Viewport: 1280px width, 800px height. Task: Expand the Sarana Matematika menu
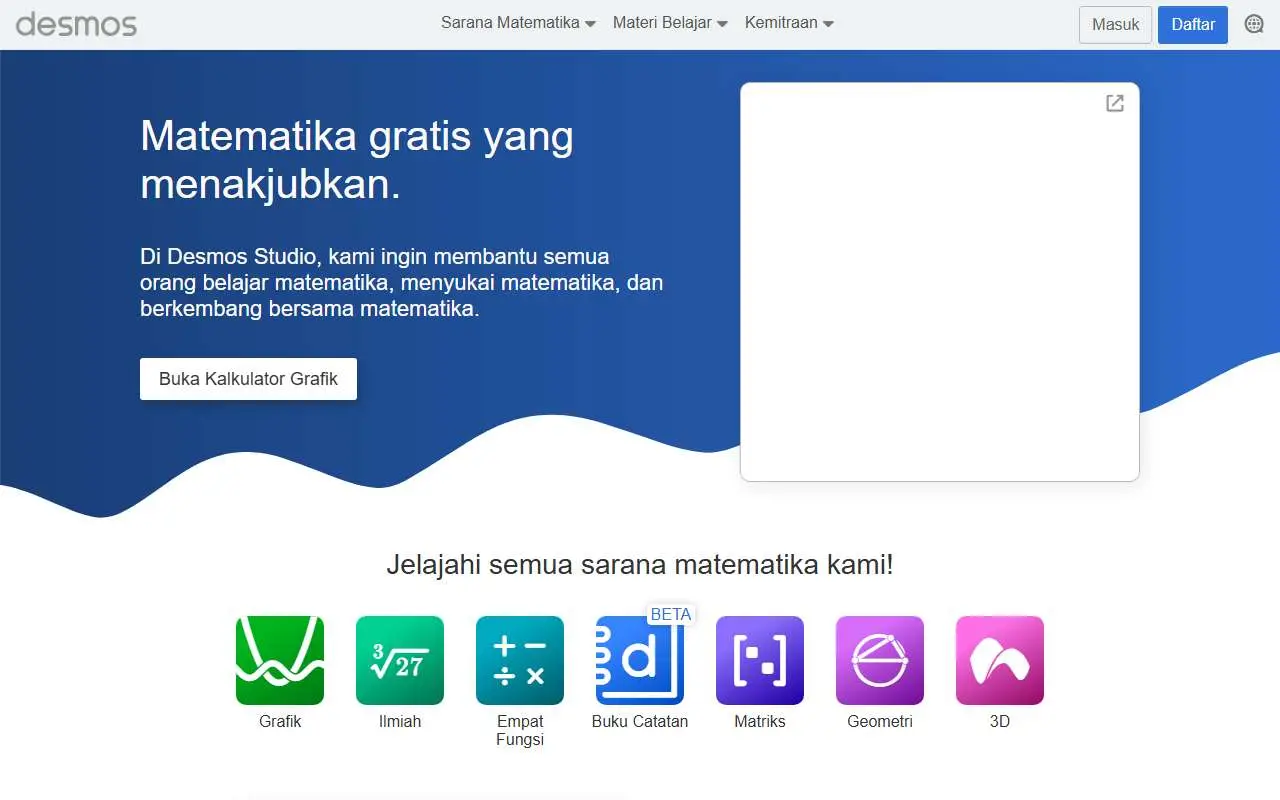(518, 23)
